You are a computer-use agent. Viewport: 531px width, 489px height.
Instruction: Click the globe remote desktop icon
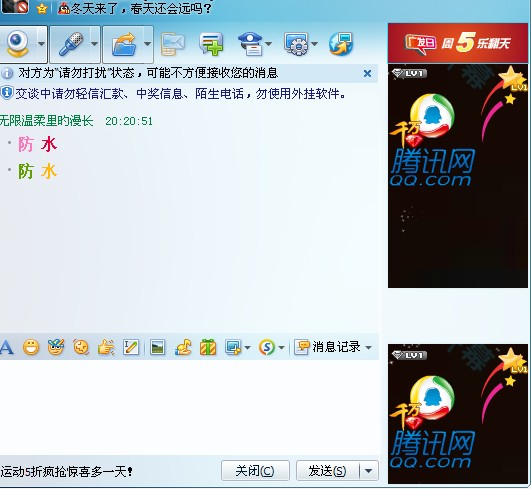(x=341, y=44)
